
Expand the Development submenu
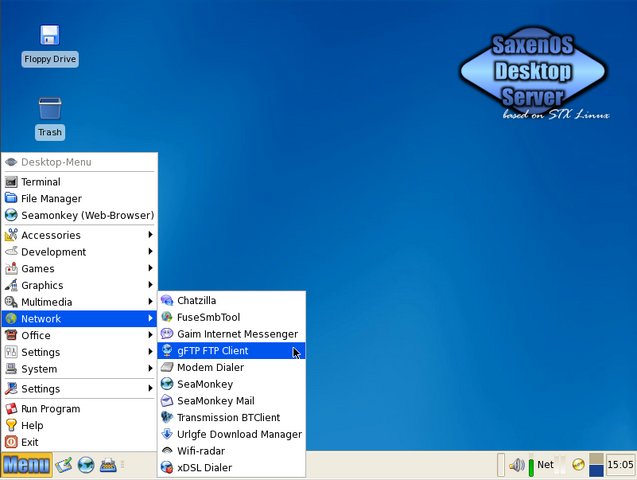click(79, 252)
